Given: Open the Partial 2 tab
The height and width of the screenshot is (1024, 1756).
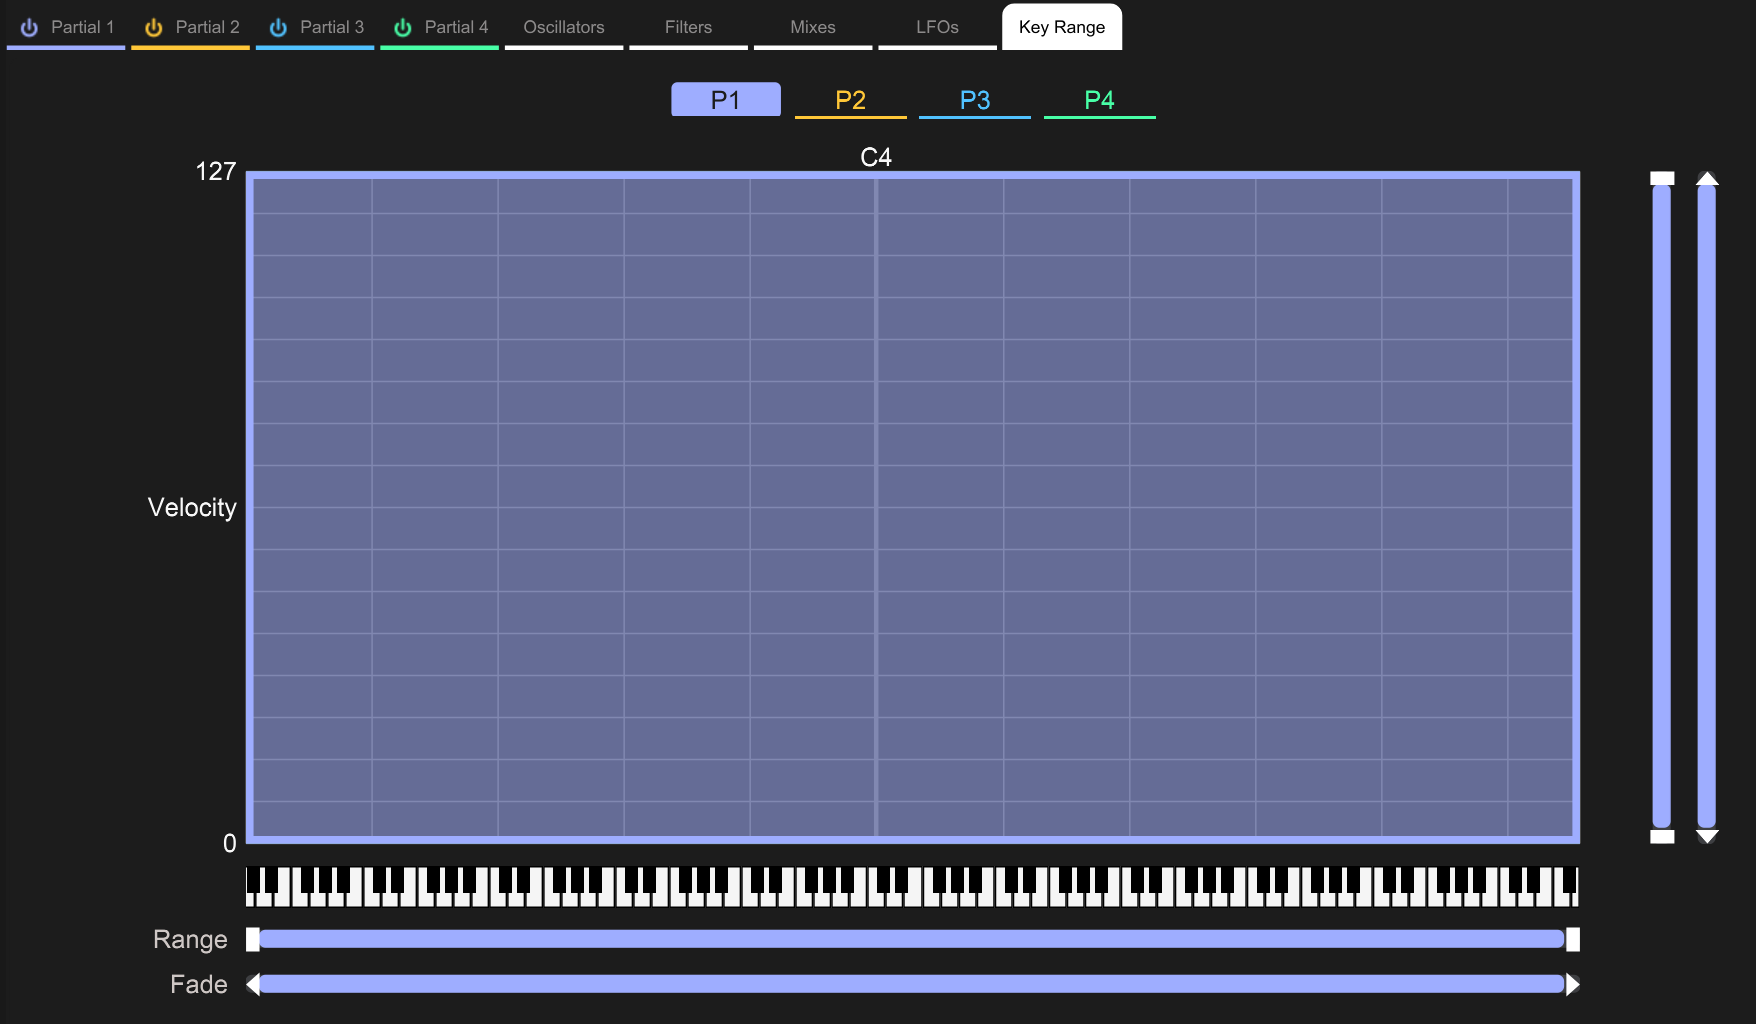Looking at the screenshot, I should click(190, 27).
